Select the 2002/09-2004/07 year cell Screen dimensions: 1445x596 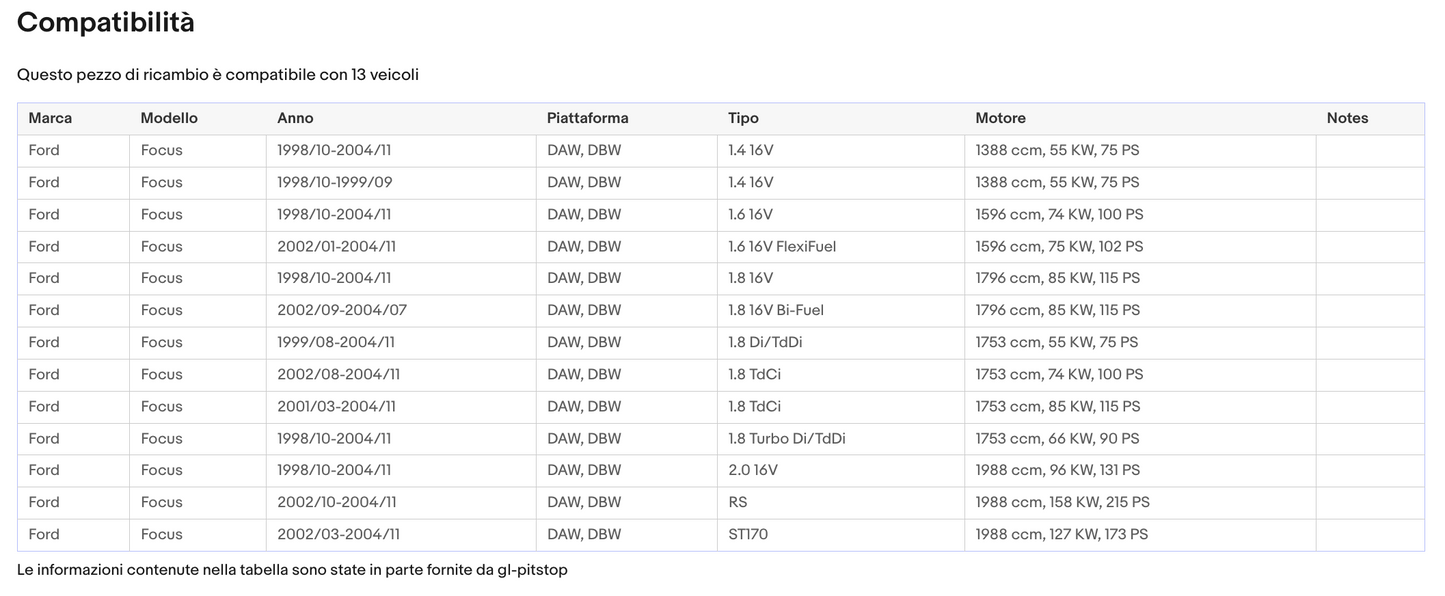pyautogui.click(x=342, y=310)
